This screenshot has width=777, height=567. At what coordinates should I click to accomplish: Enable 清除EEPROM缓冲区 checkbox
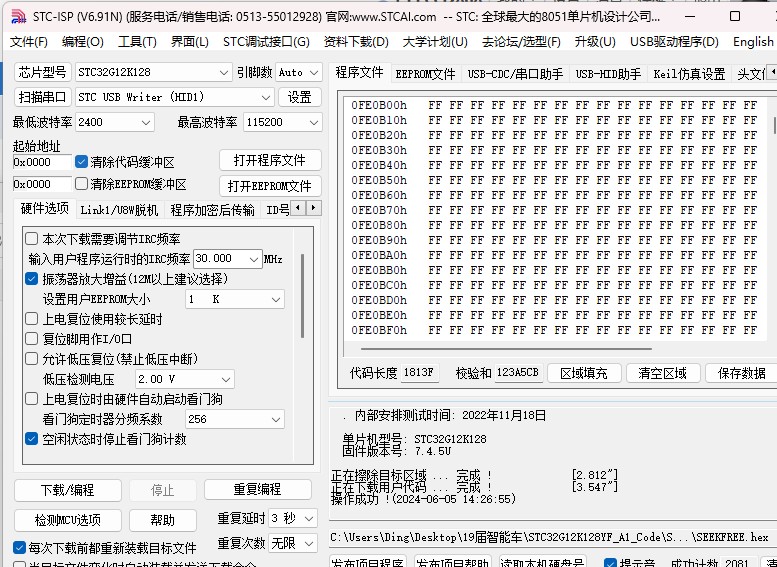click(81, 184)
